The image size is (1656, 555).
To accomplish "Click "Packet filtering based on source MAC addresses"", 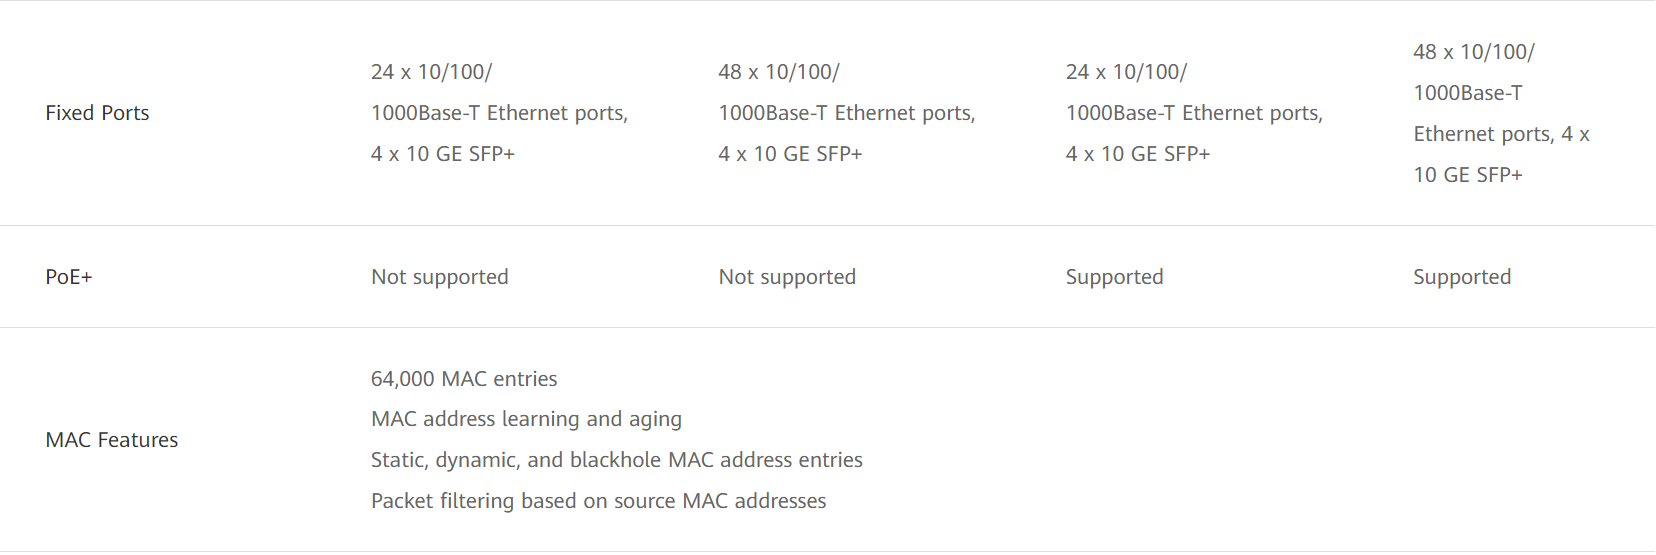I will click(x=598, y=501).
